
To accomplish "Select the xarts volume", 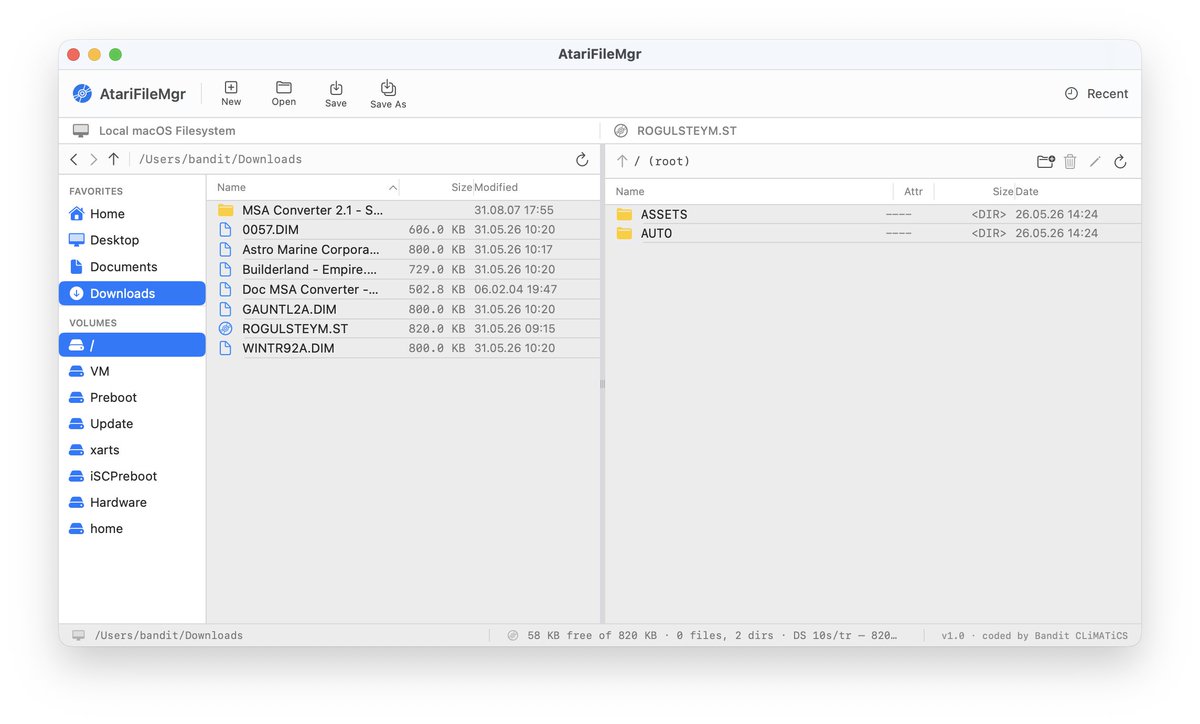I will coord(132,450).
